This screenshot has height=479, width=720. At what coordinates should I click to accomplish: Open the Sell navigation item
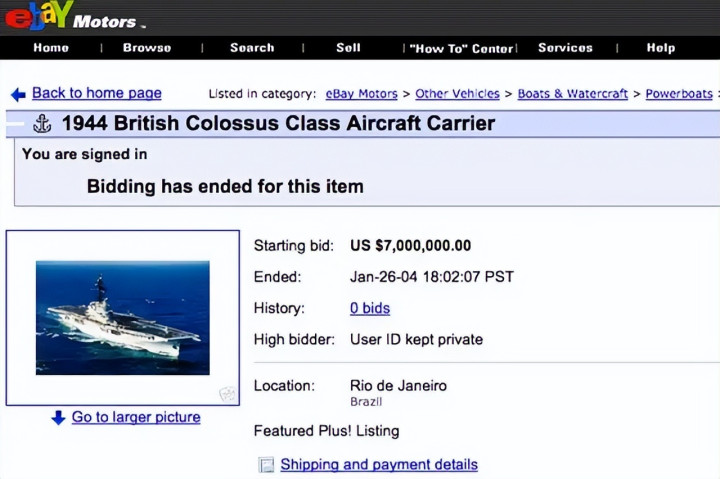pyautogui.click(x=348, y=48)
